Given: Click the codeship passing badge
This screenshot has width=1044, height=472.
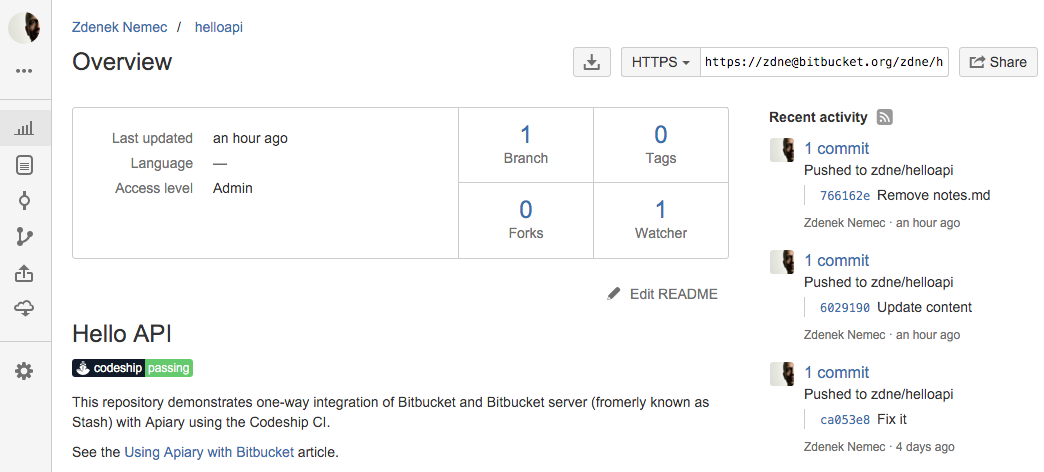Looking at the screenshot, I should [x=132, y=367].
